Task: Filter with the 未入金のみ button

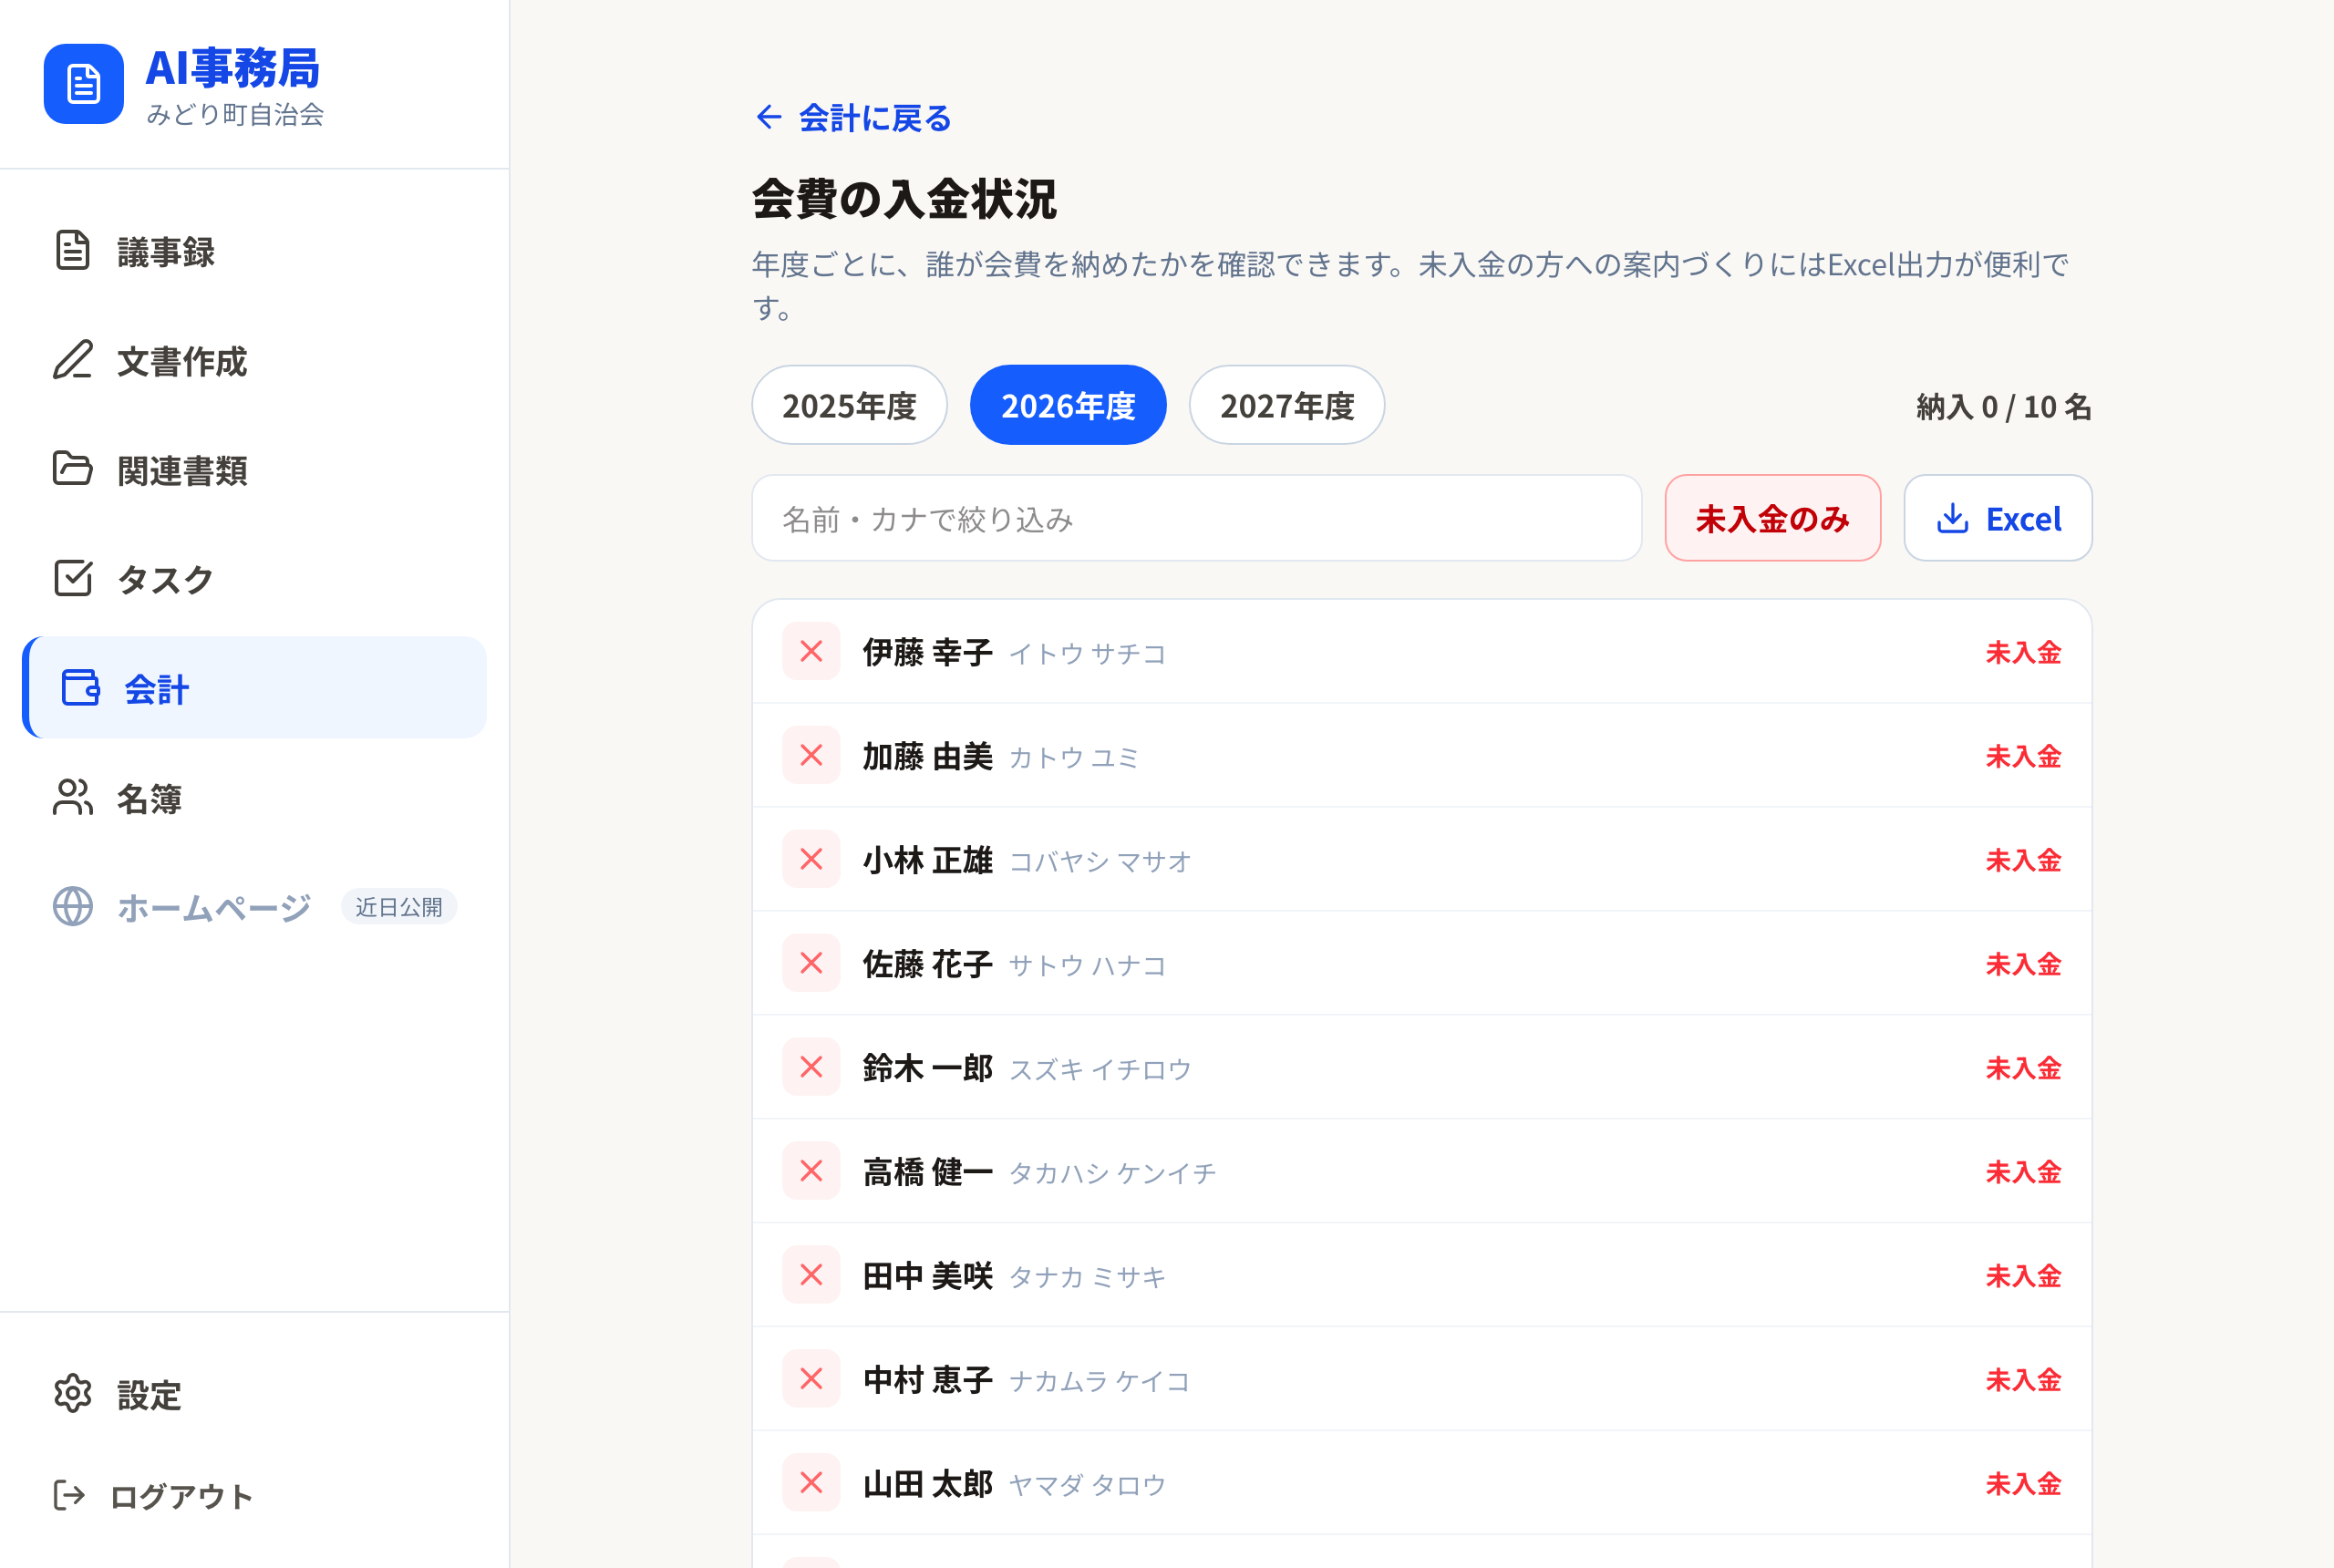Action: click(x=1772, y=518)
